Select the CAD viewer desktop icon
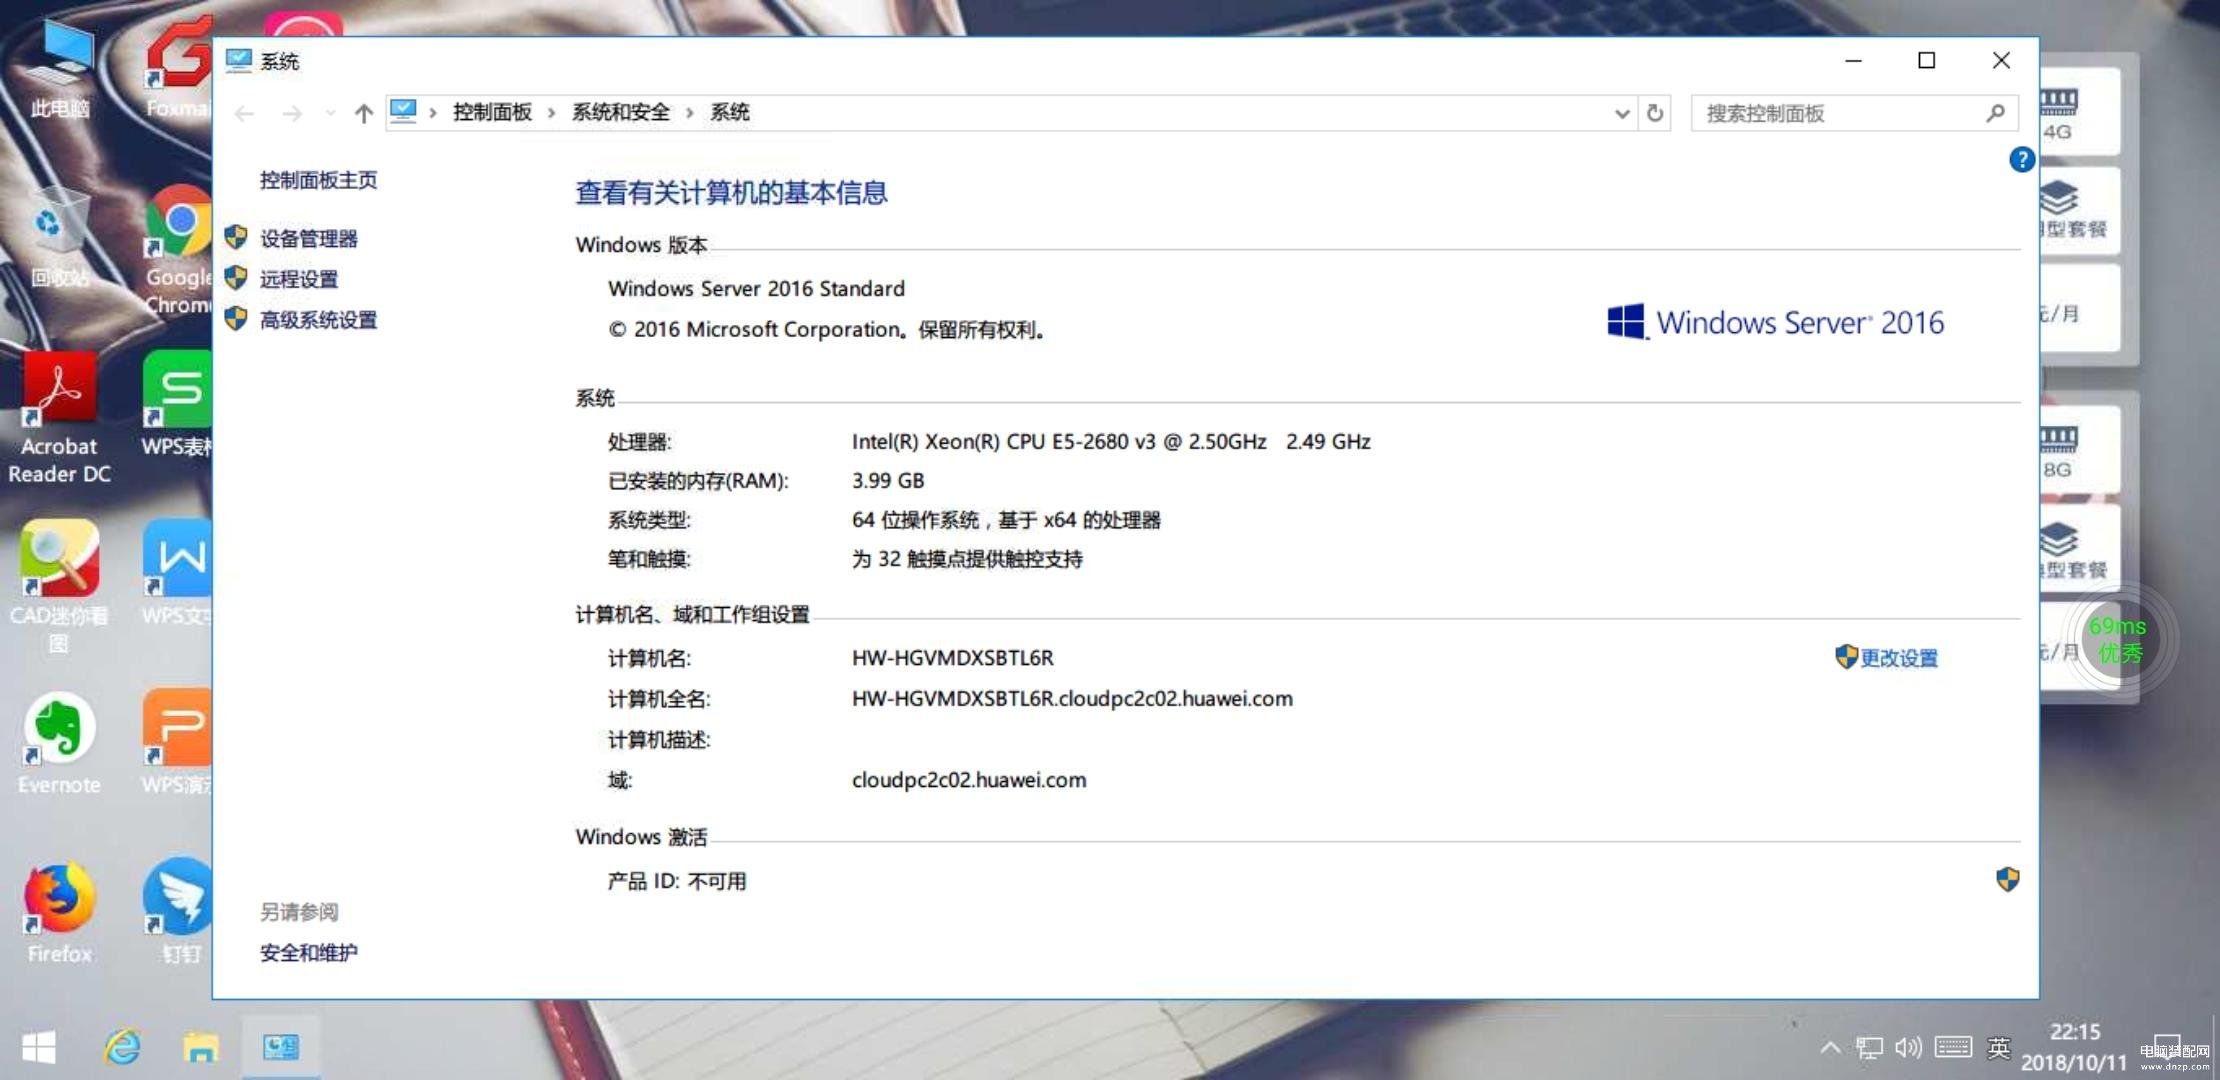Image resolution: width=2220 pixels, height=1080 pixels. 59,588
